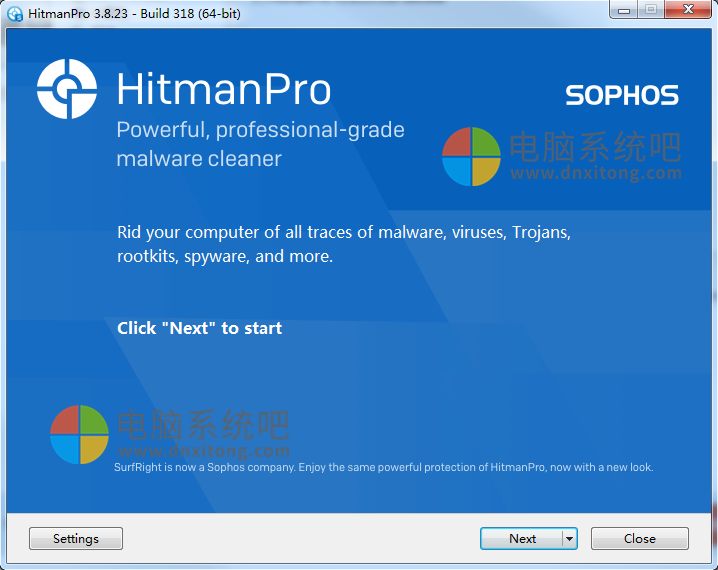
Task: Click the Close button at bottom right
Action: pyautogui.click(x=639, y=538)
